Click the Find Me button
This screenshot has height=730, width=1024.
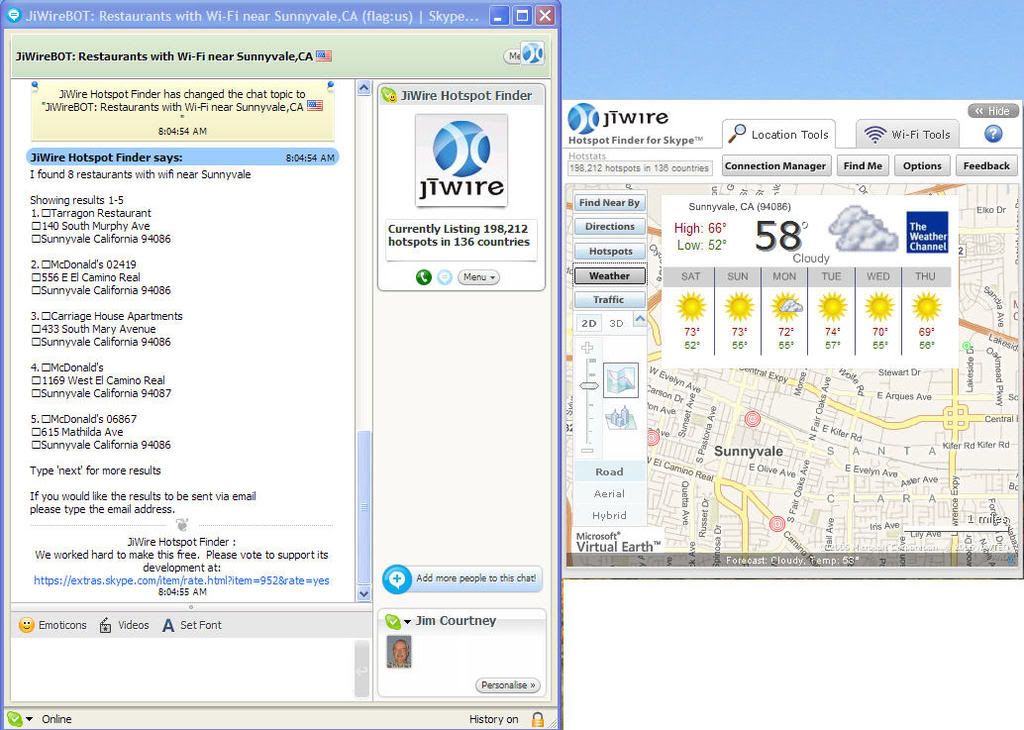pos(863,166)
